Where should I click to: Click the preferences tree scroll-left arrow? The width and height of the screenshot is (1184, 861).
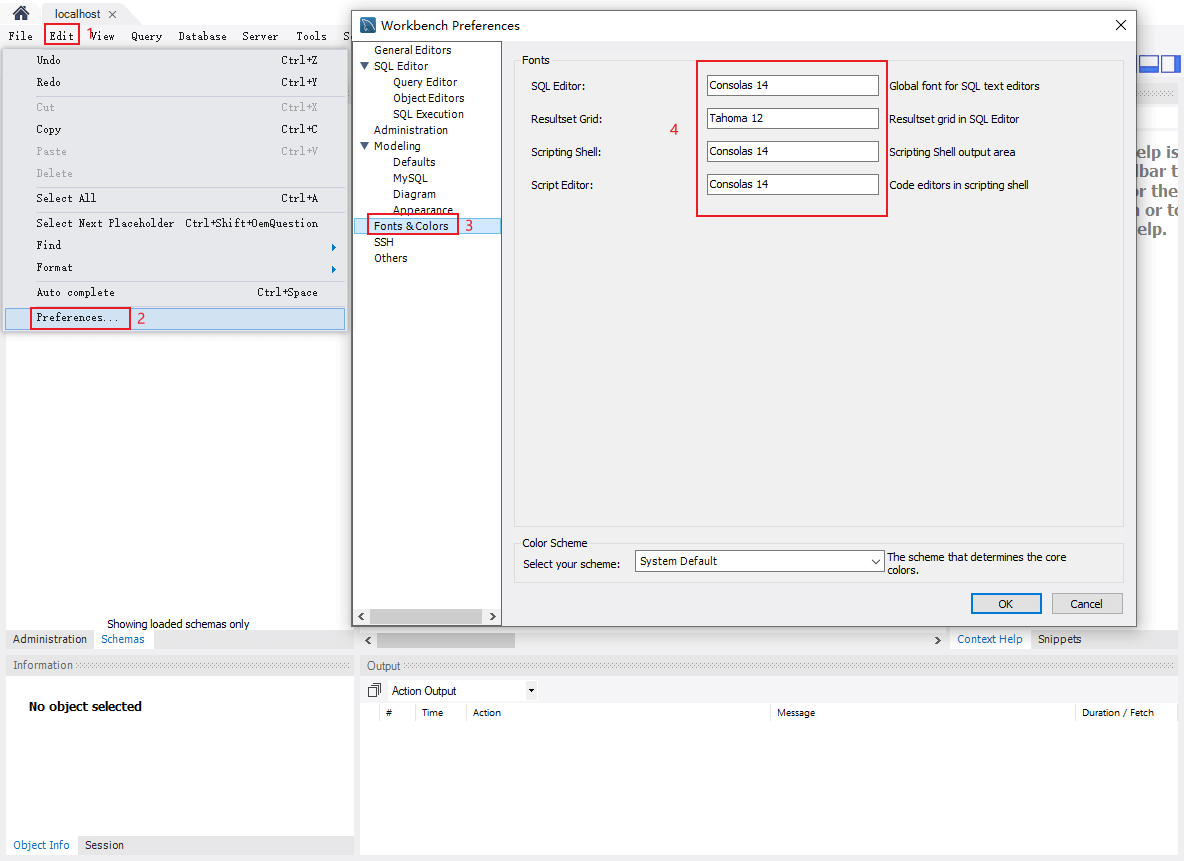tap(361, 616)
